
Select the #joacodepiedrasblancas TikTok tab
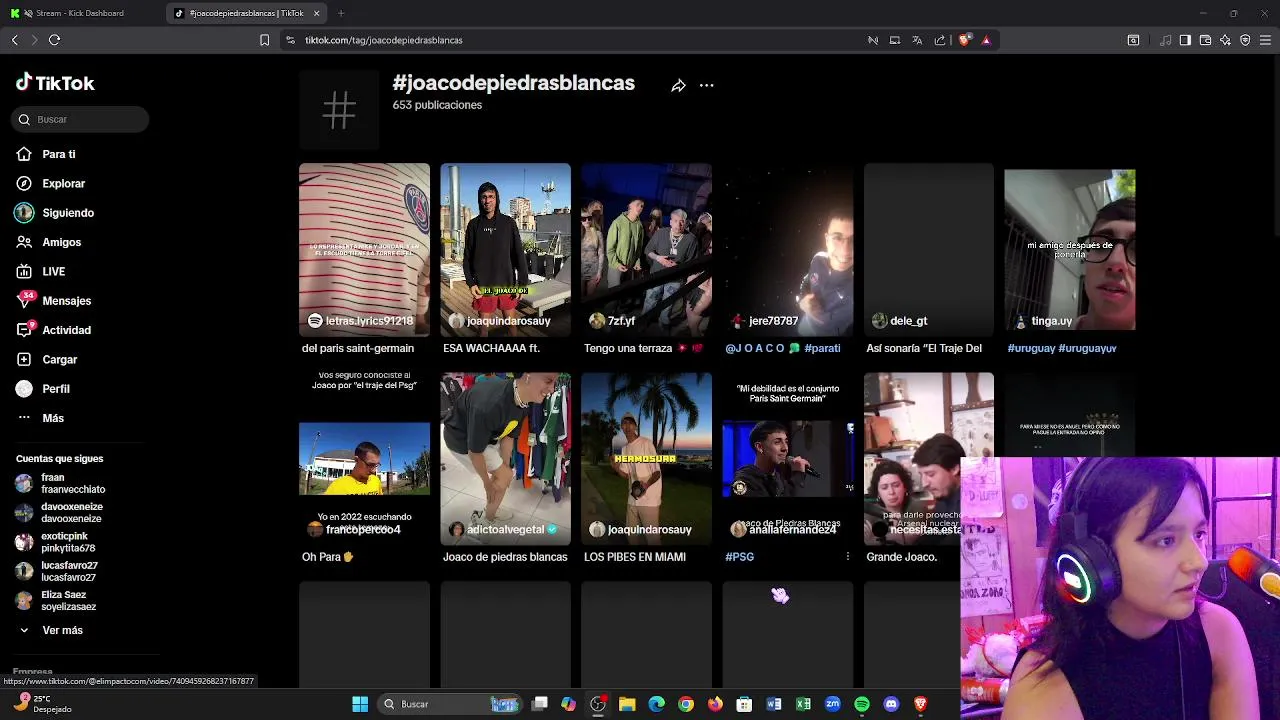click(x=246, y=13)
